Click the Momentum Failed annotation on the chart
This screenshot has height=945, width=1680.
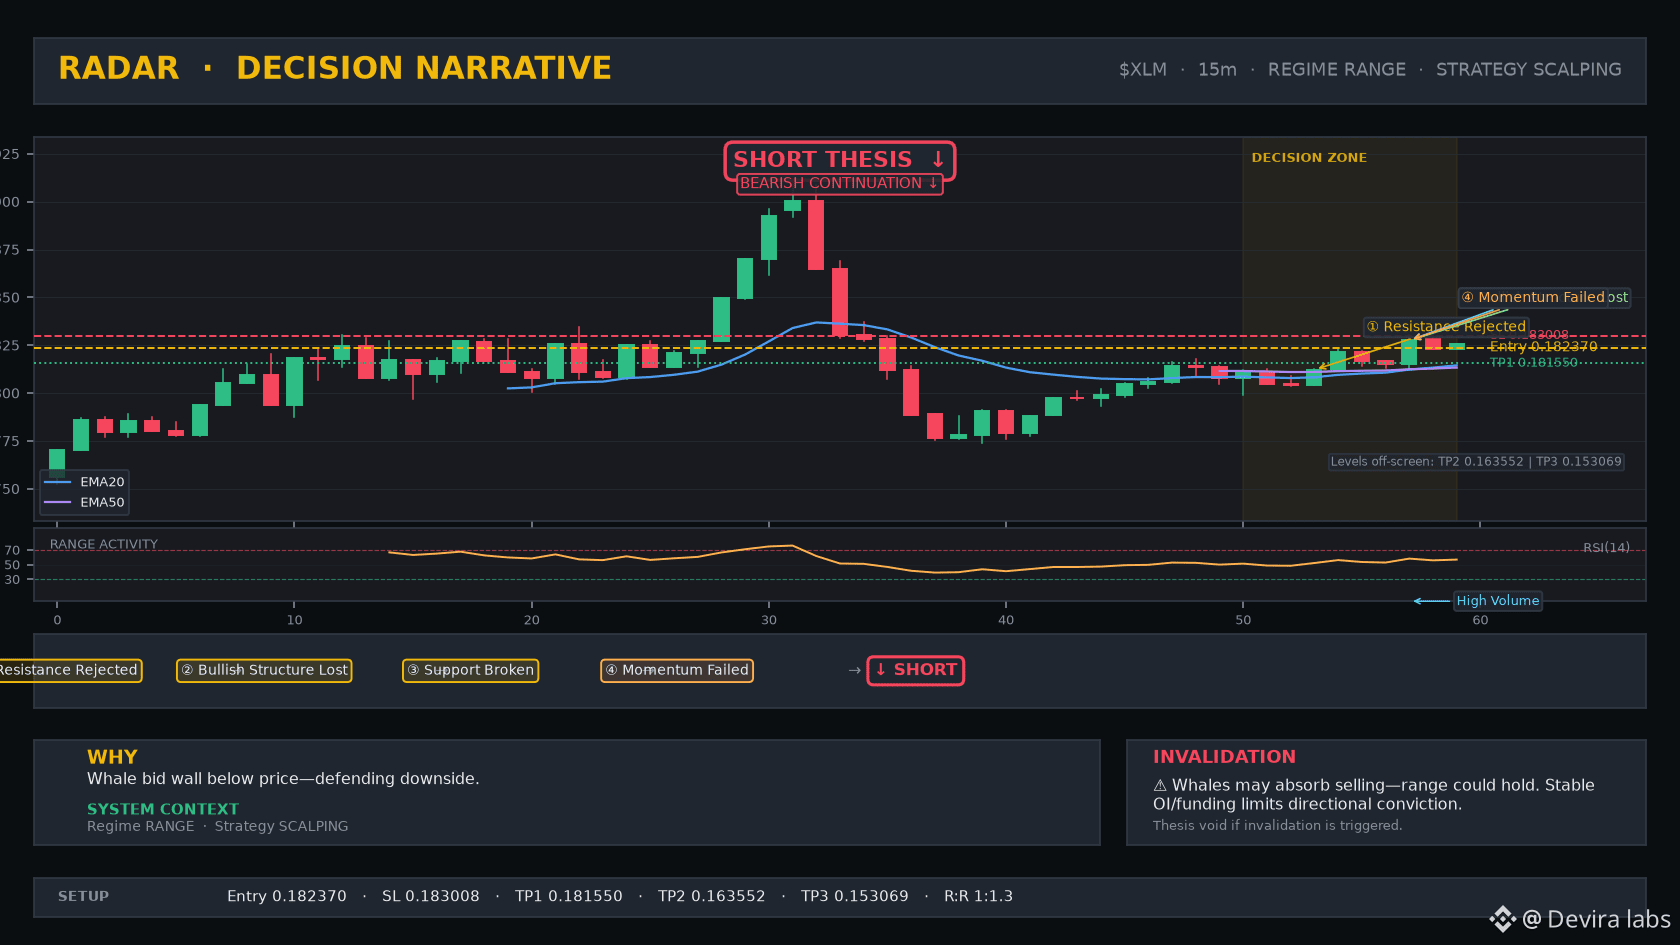click(x=1532, y=297)
